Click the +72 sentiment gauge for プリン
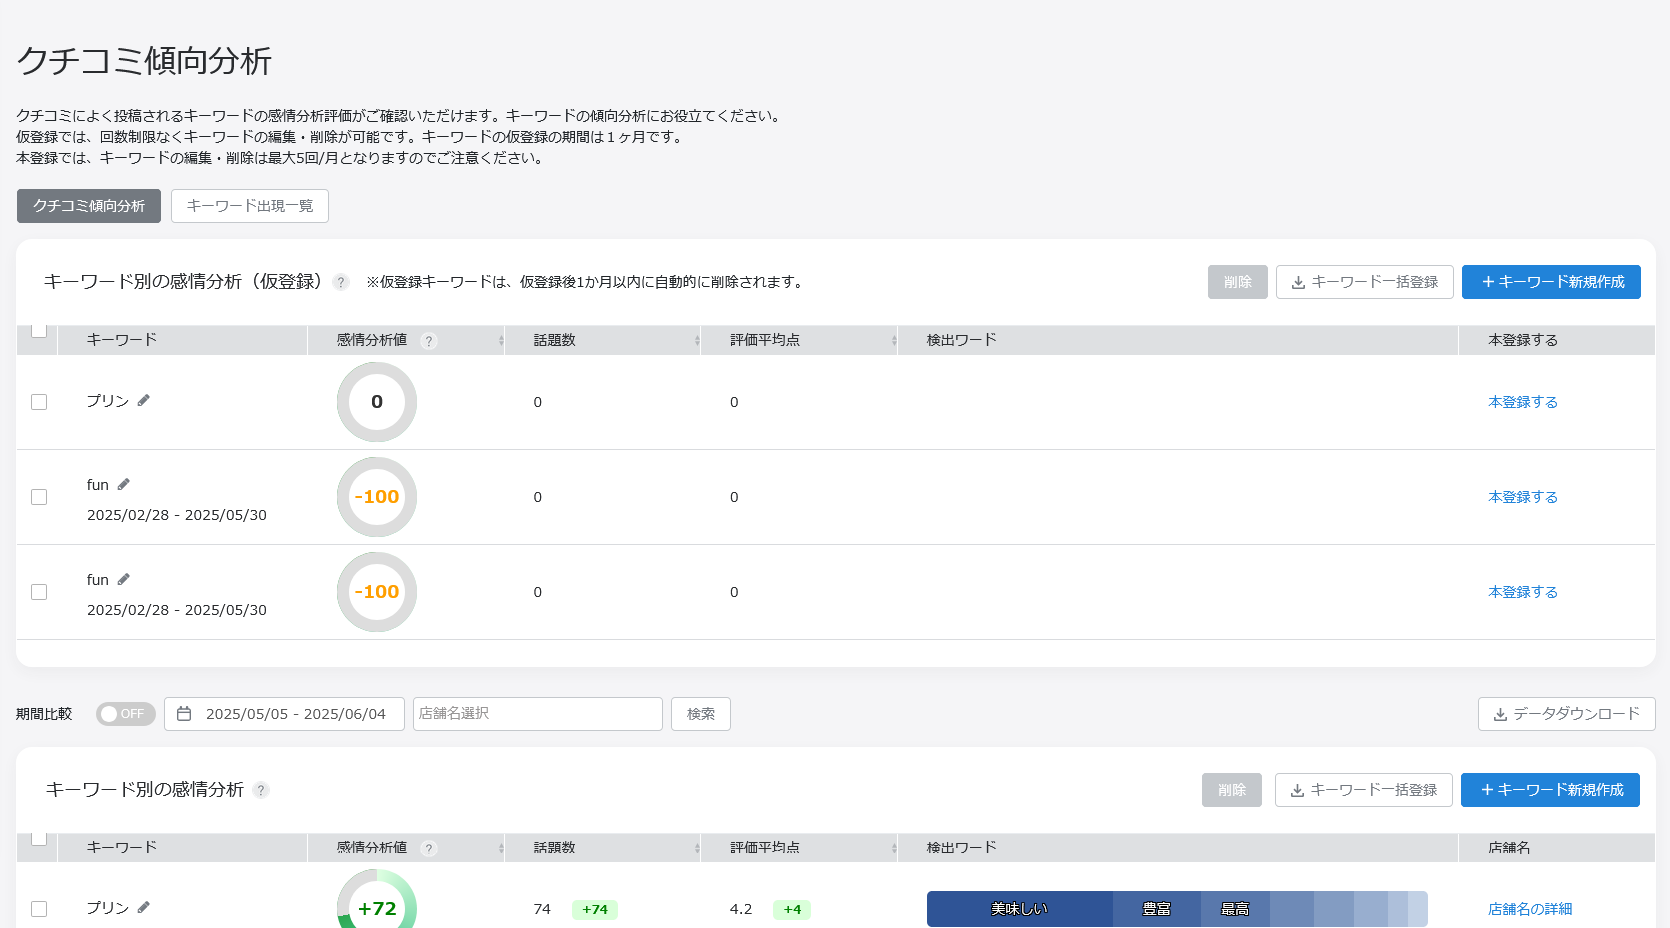The height and width of the screenshot is (928, 1670). pyautogui.click(x=377, y=907)
